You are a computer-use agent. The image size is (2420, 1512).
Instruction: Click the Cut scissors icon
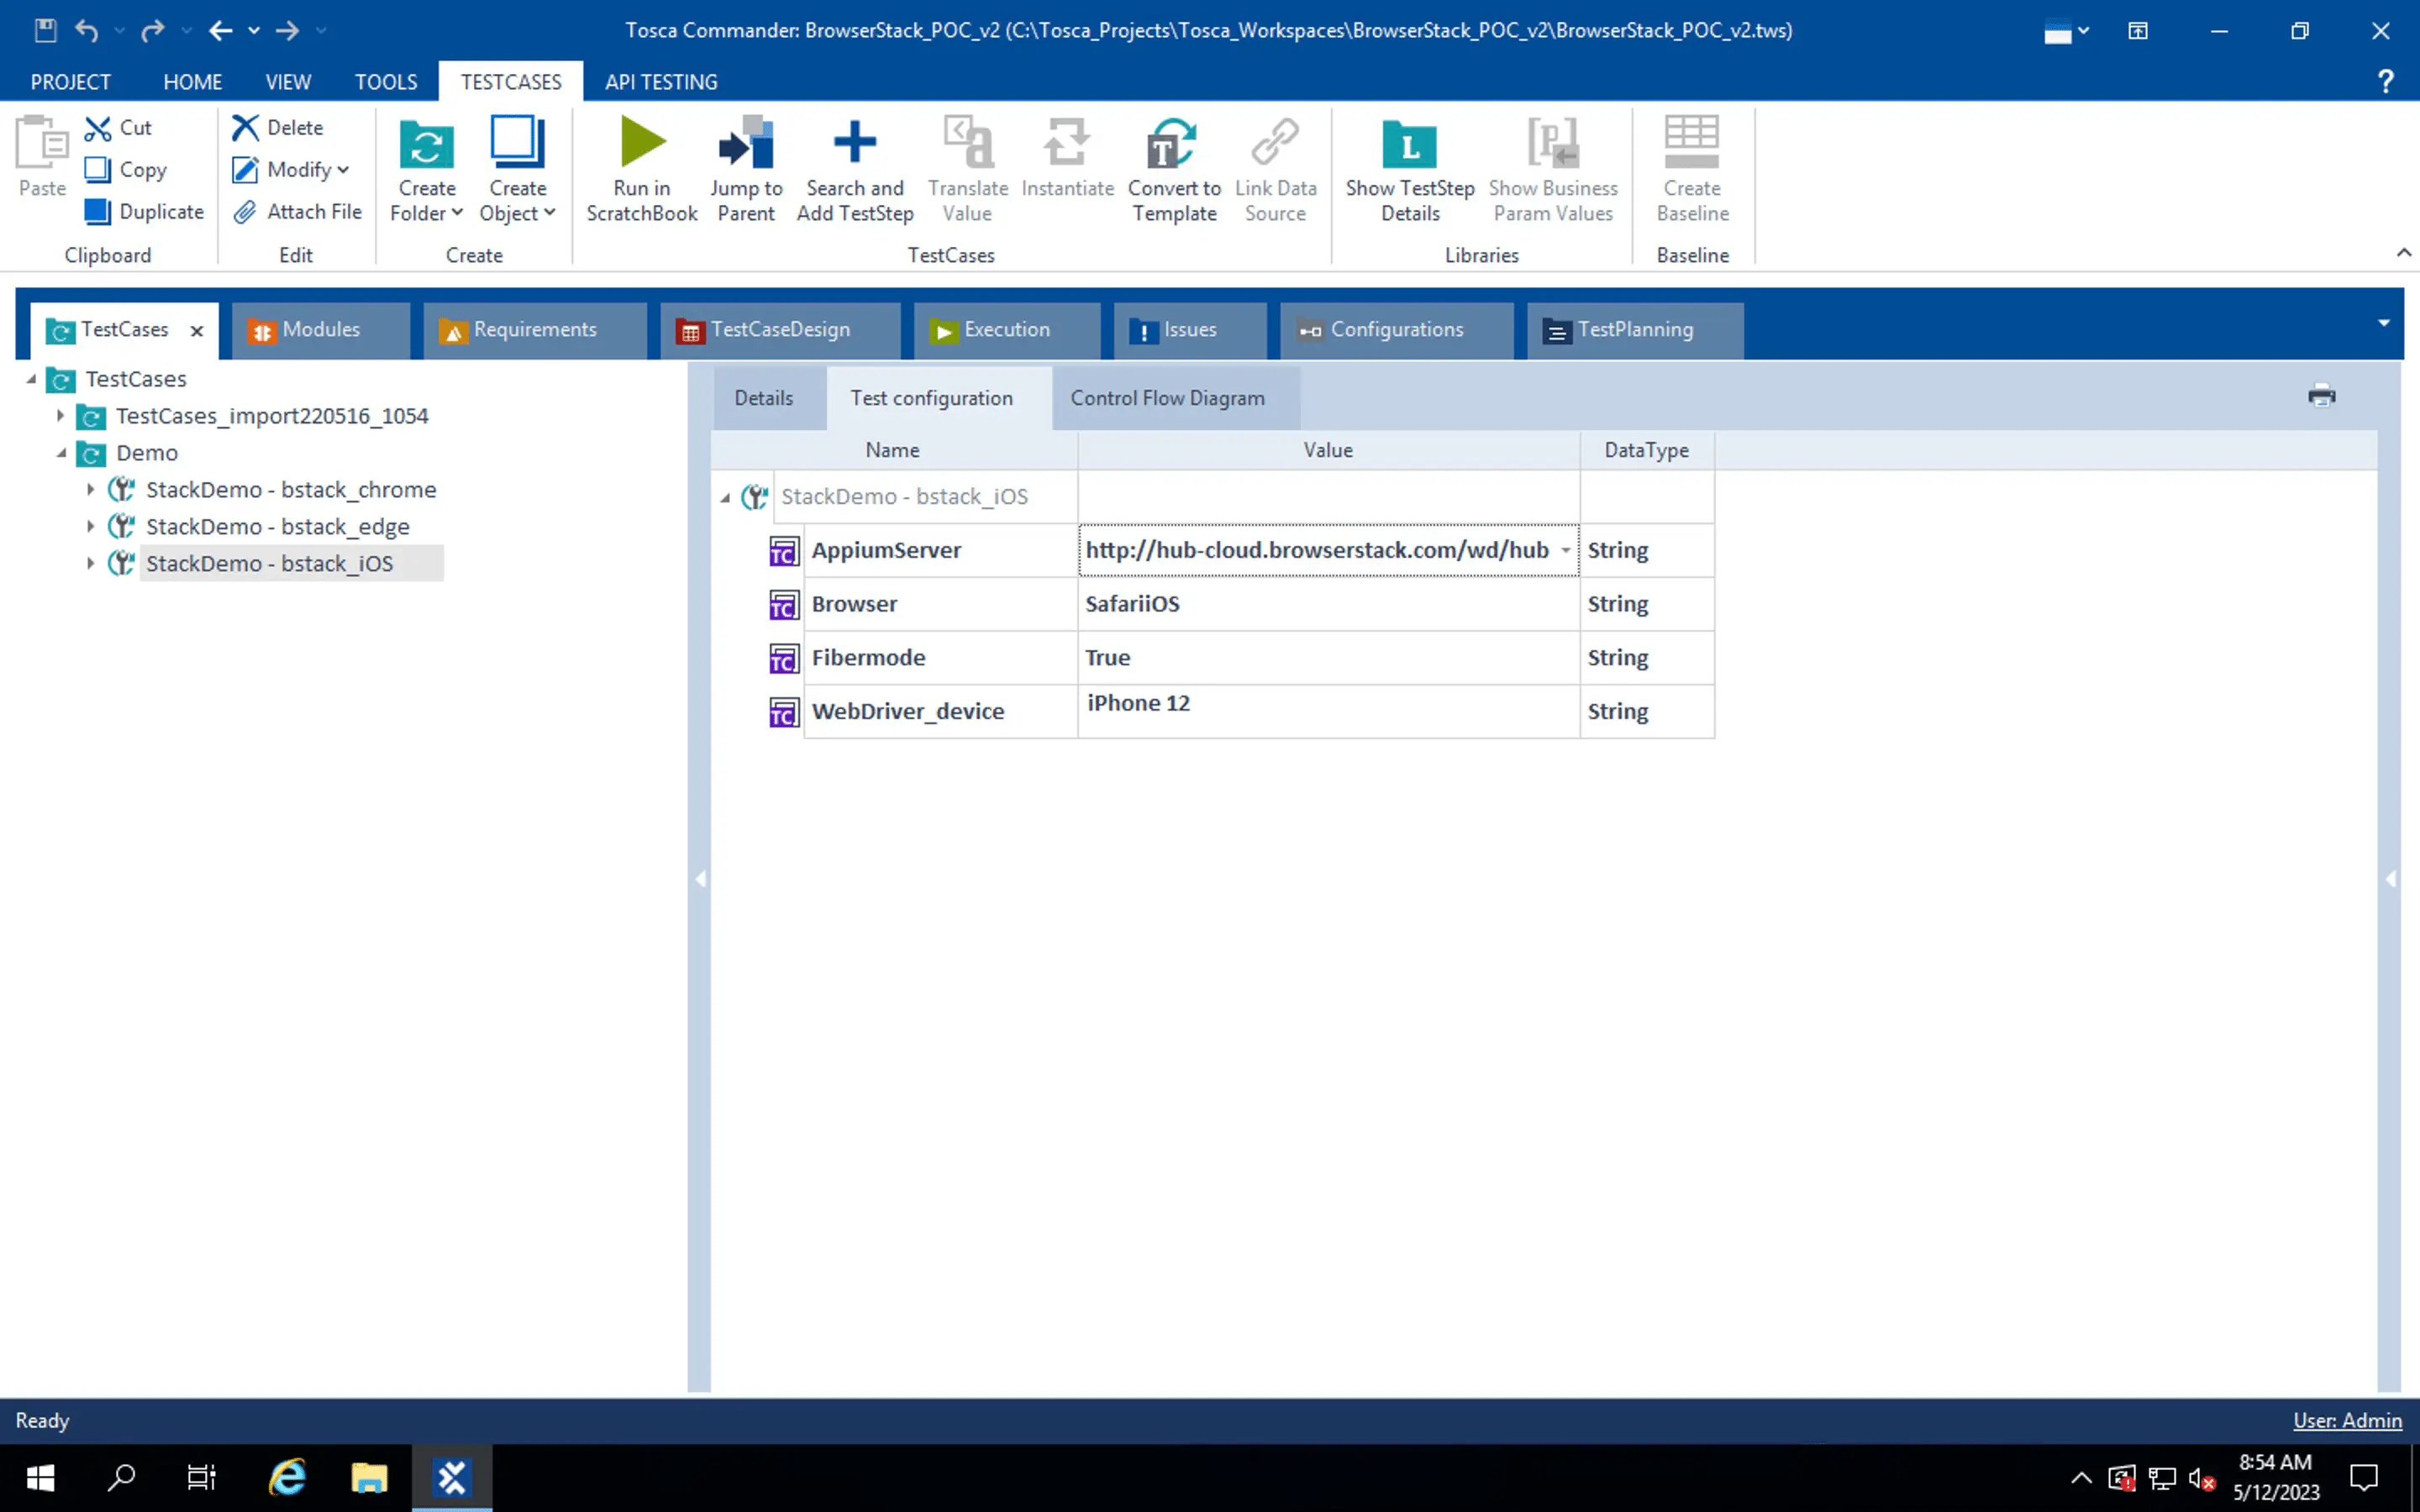click(x=98, y=128)
